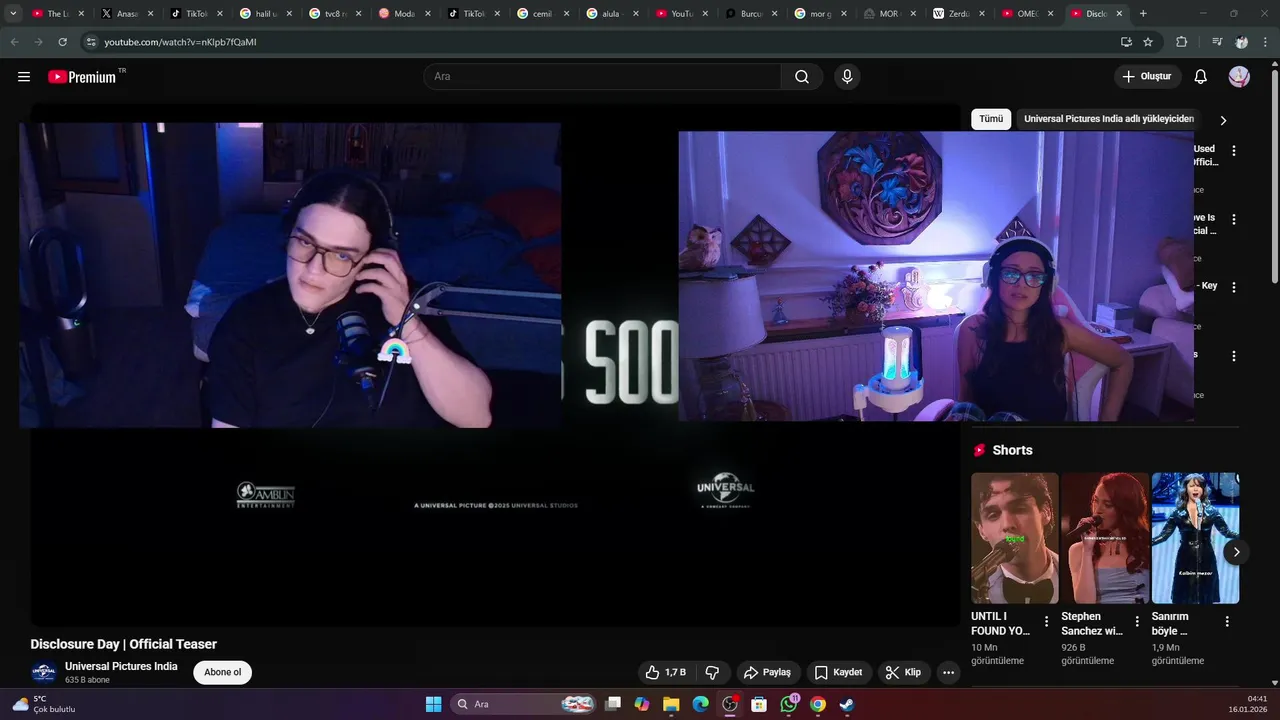The image size is (1280, 720).
Task: Open the Universal Pictures India channel link
Action: (x=121, y=666)
